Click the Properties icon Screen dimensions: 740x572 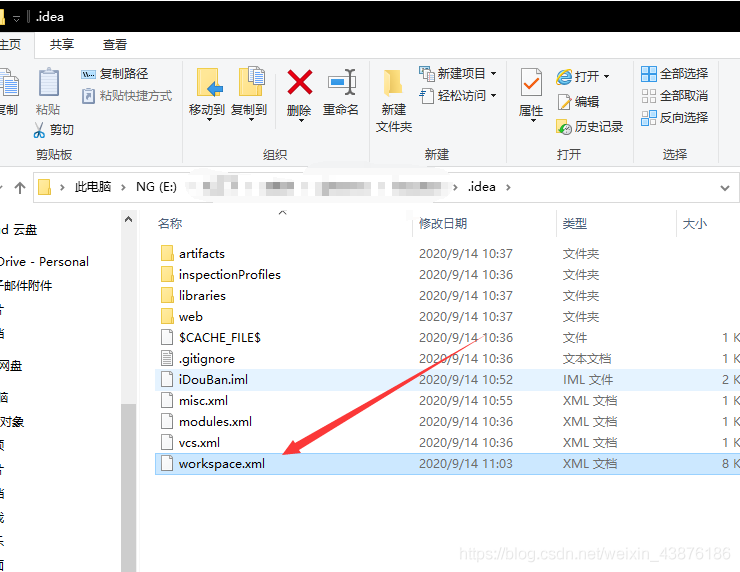[x=531, y=83]
